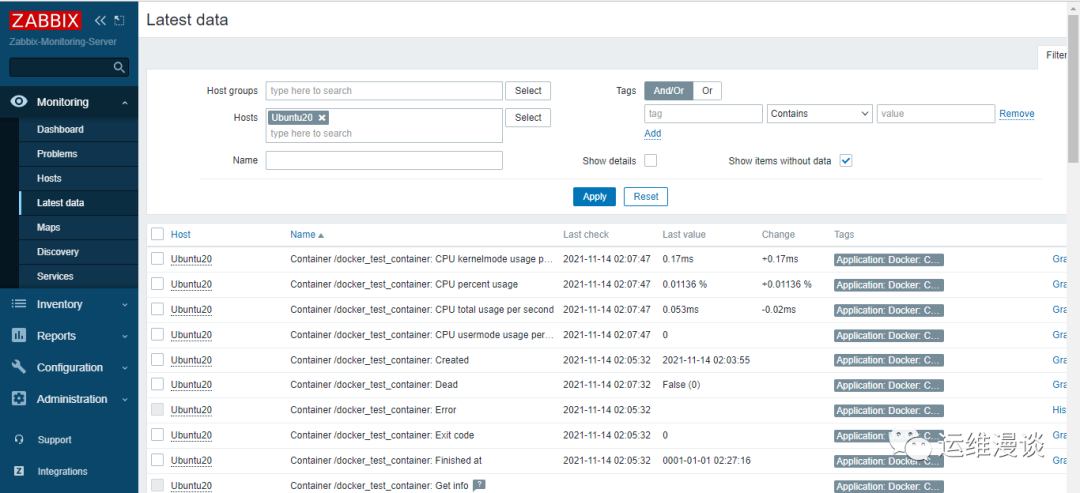This screenshot has height=493, width=1080.
Task: Open Latest data menu item
Action: coord(61,202)
